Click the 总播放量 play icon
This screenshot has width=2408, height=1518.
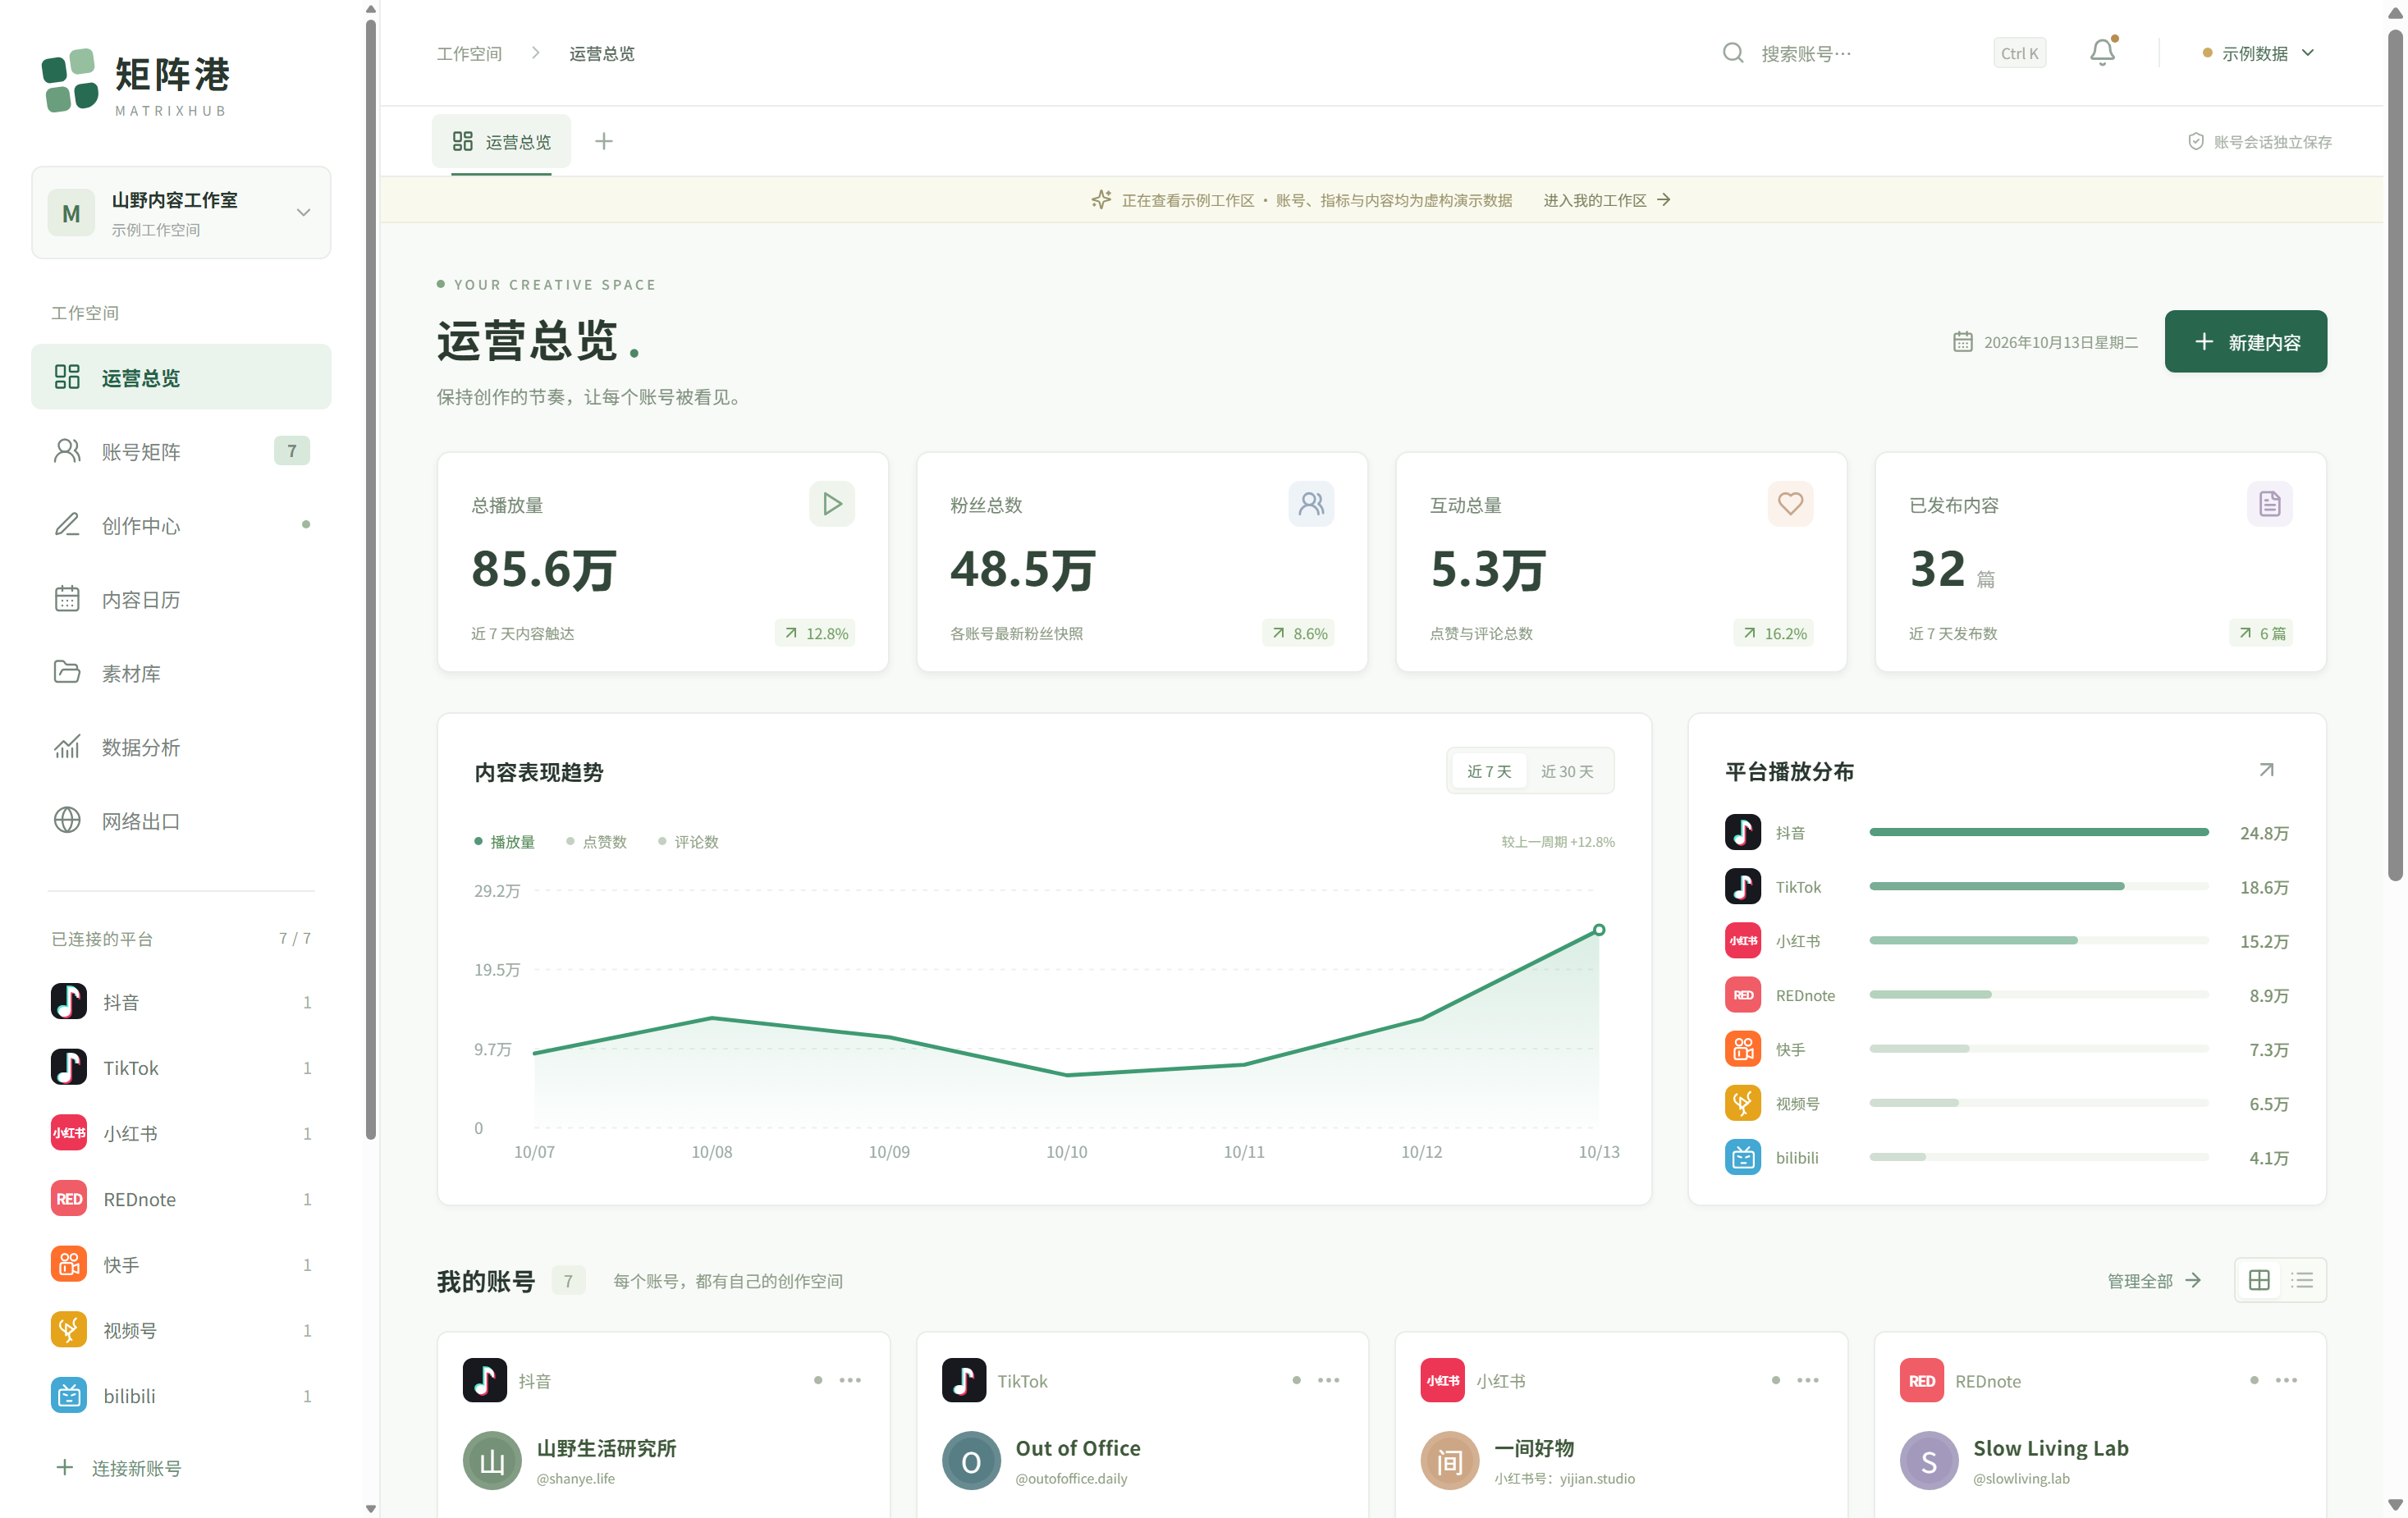click(x=832, y=504)
